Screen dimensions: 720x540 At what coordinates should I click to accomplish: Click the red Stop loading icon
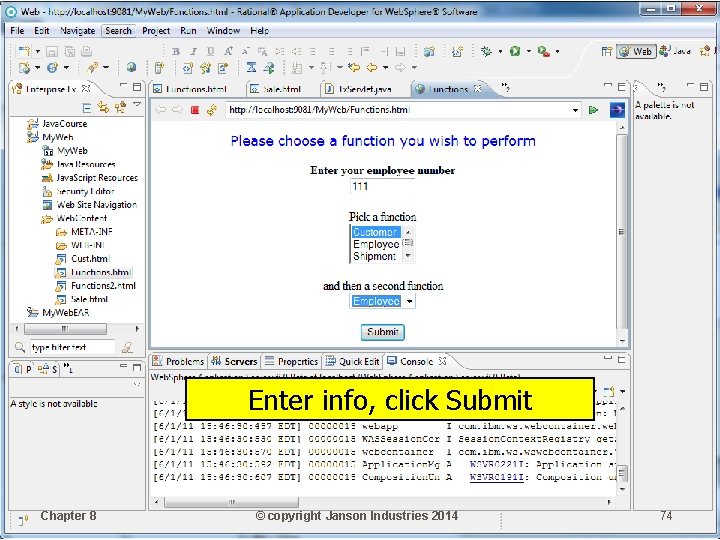[195, 110]
